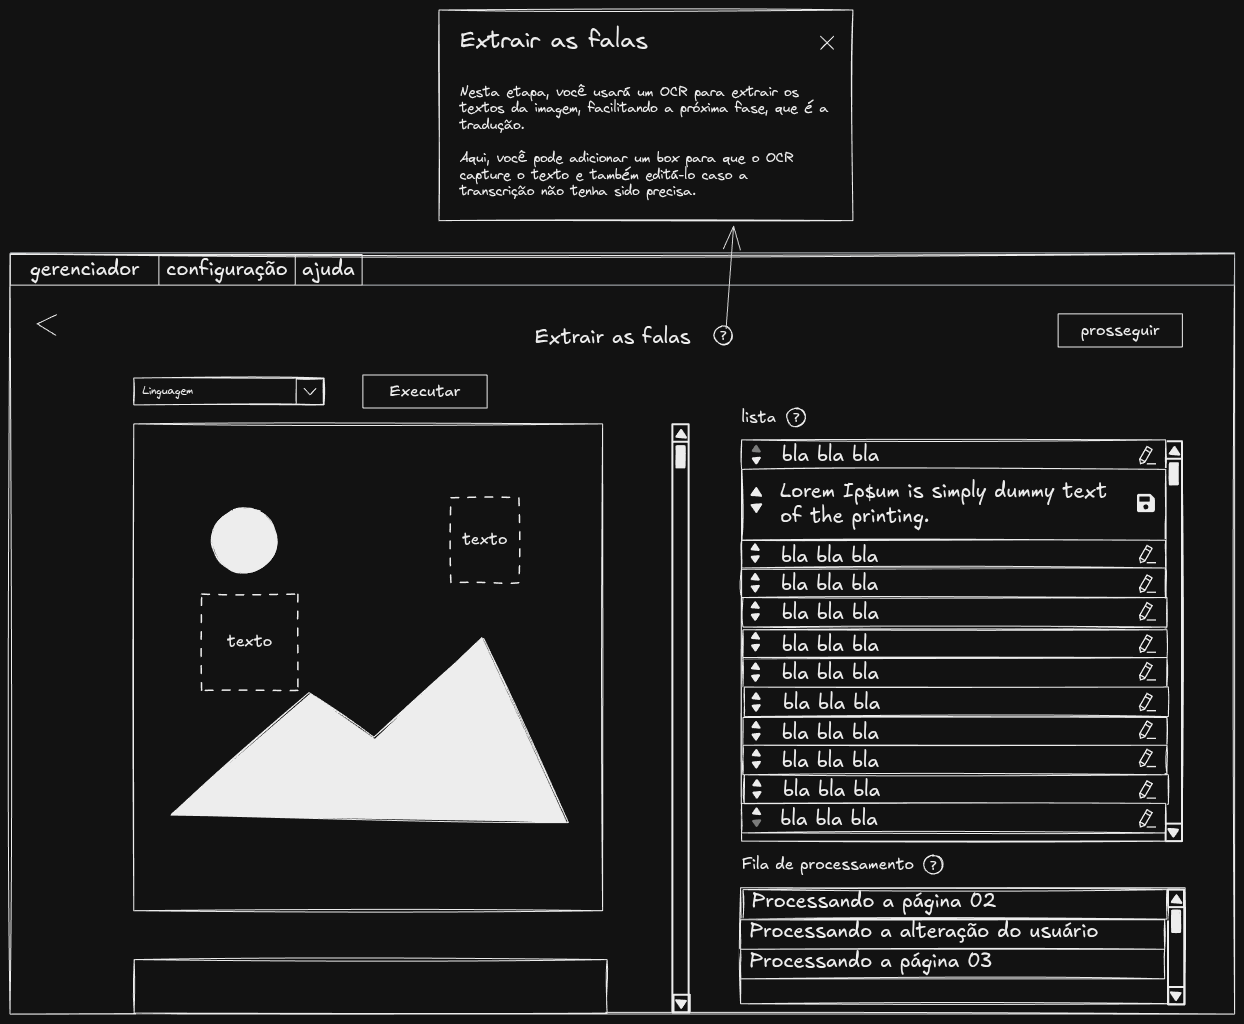Click the help icon next to lista
Screen dimensions: 1244x1024
point(796,418)
